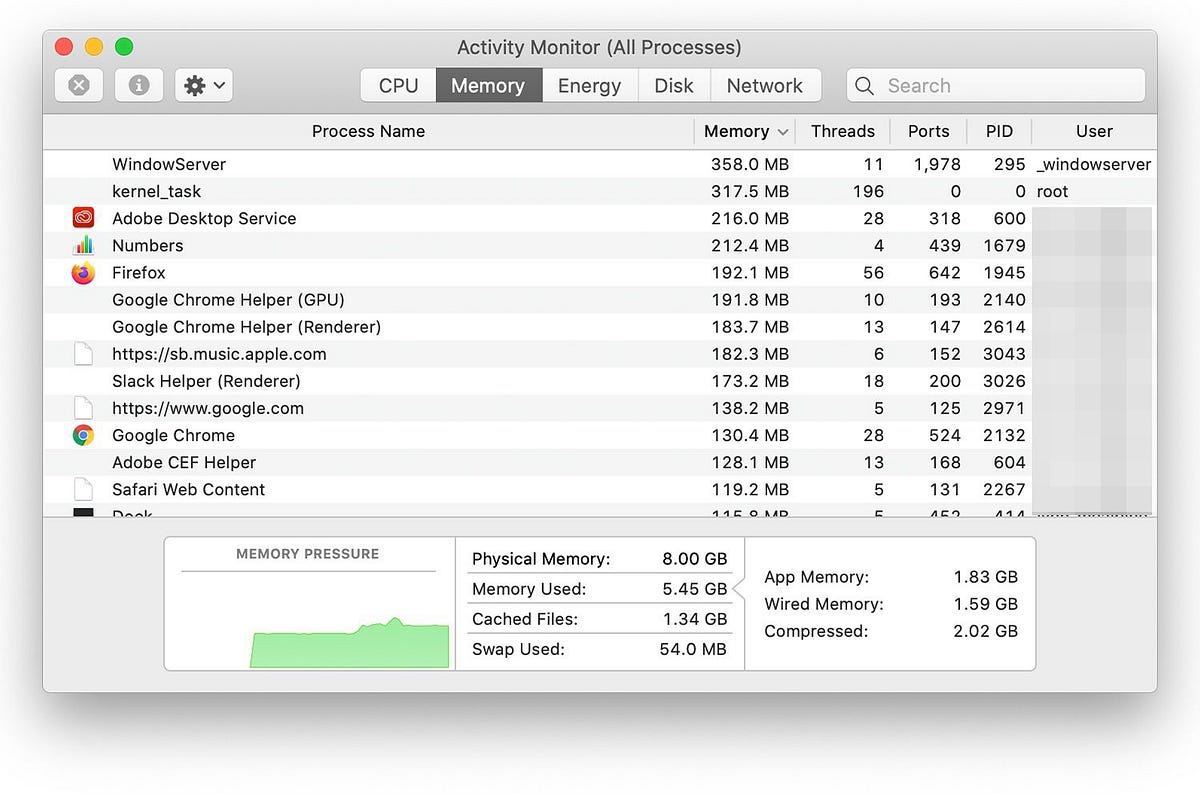Image resolution: width=1200 pixels, height=800 pixels.
Task: Select https://www.google.com process name
Action: point(208,408)
